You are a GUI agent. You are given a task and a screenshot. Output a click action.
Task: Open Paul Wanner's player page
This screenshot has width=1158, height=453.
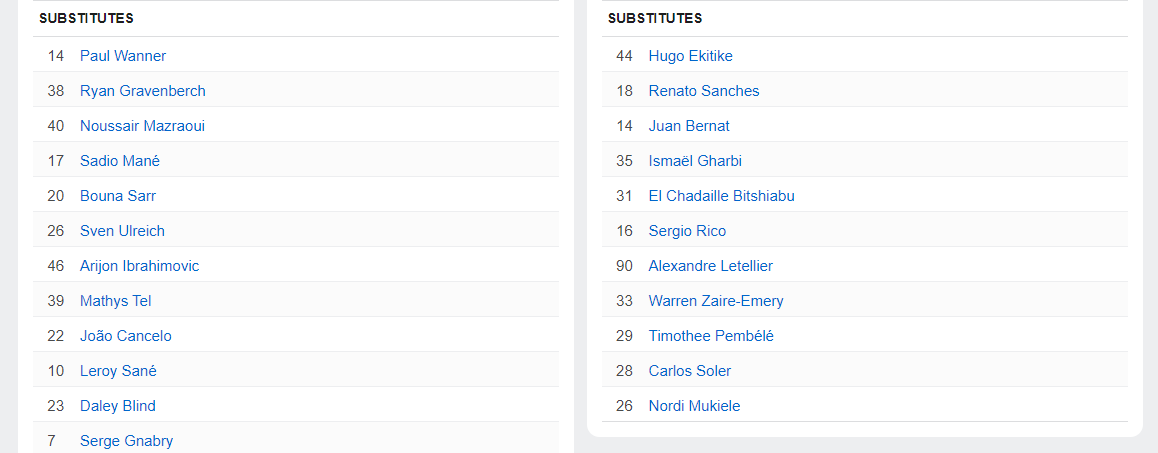pyautogui.click(x=123, y=56)
